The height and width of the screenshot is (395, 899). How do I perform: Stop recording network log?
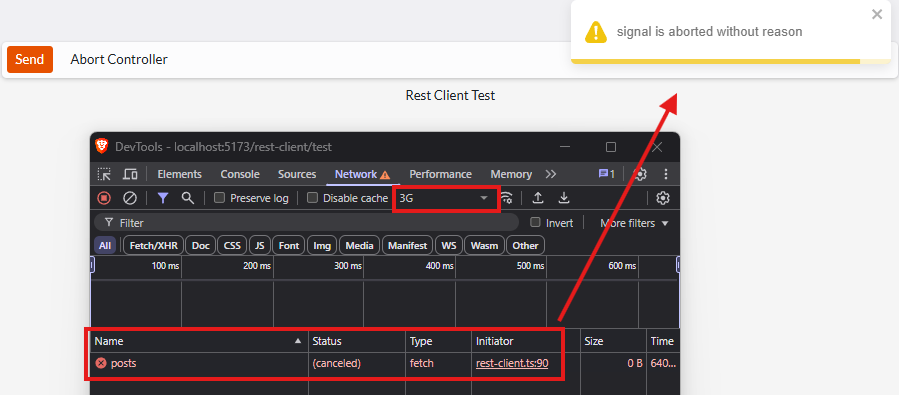click(x=104, y=198)
